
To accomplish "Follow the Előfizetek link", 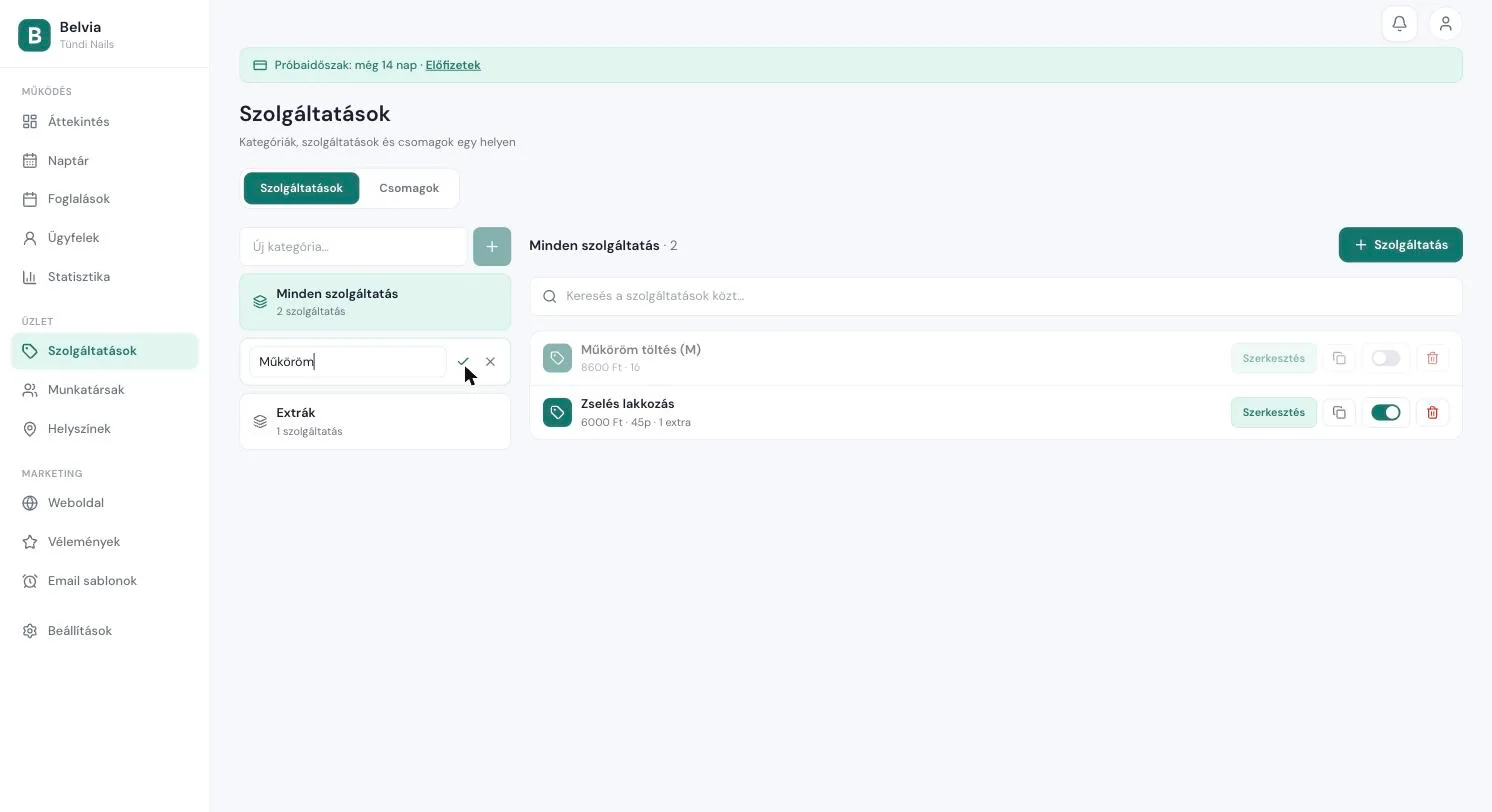I will [453, 65].
